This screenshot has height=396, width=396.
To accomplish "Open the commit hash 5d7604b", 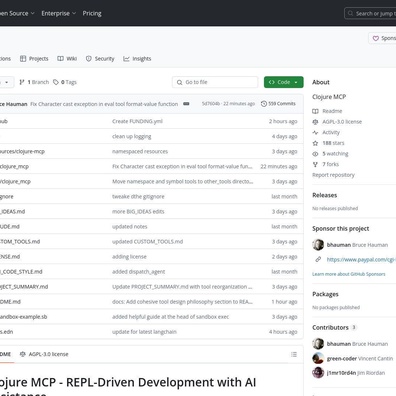I will coord(211,104).
